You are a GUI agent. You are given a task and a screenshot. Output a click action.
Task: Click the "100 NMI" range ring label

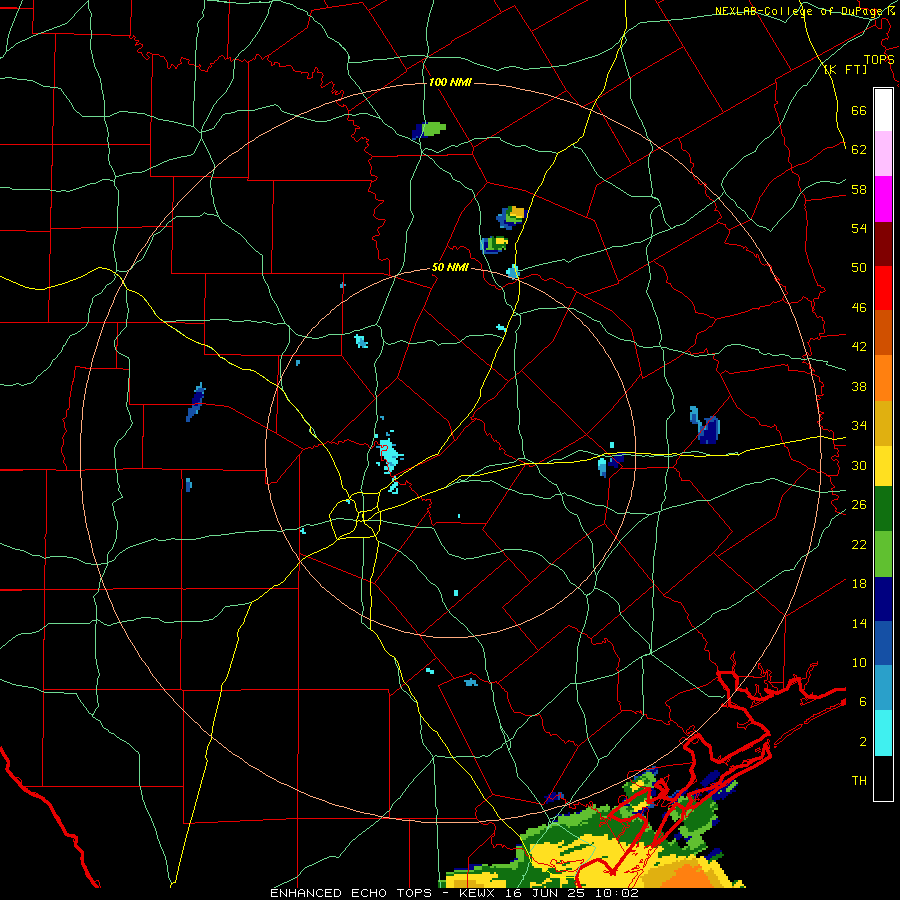click(x=450, y=83)
